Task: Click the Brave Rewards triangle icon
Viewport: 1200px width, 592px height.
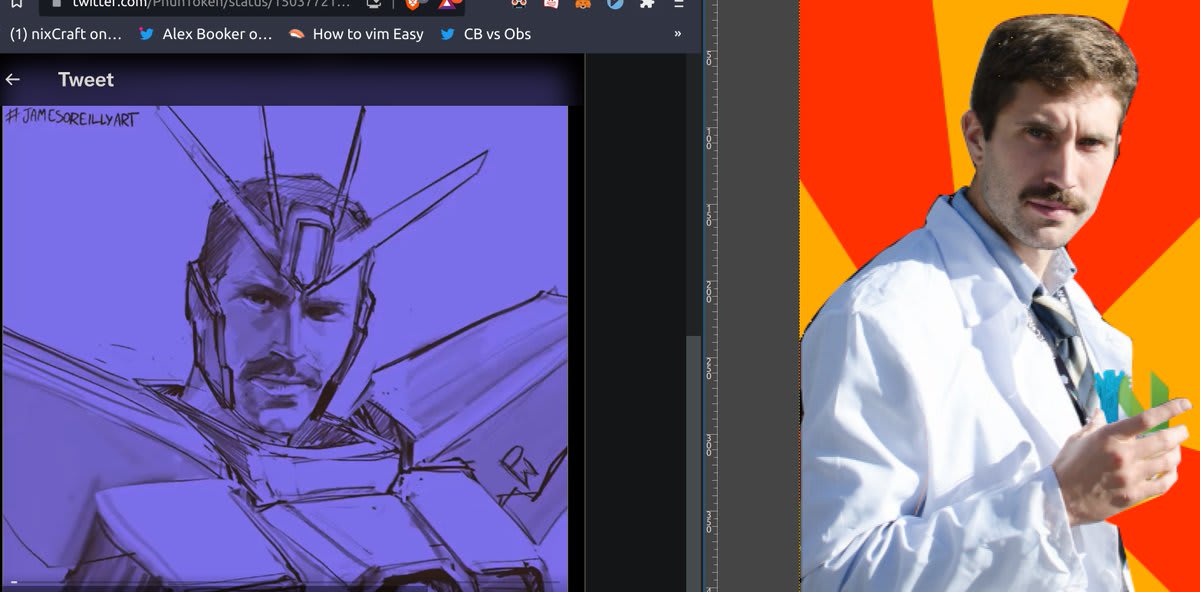Action: click(x=448, y=3)
